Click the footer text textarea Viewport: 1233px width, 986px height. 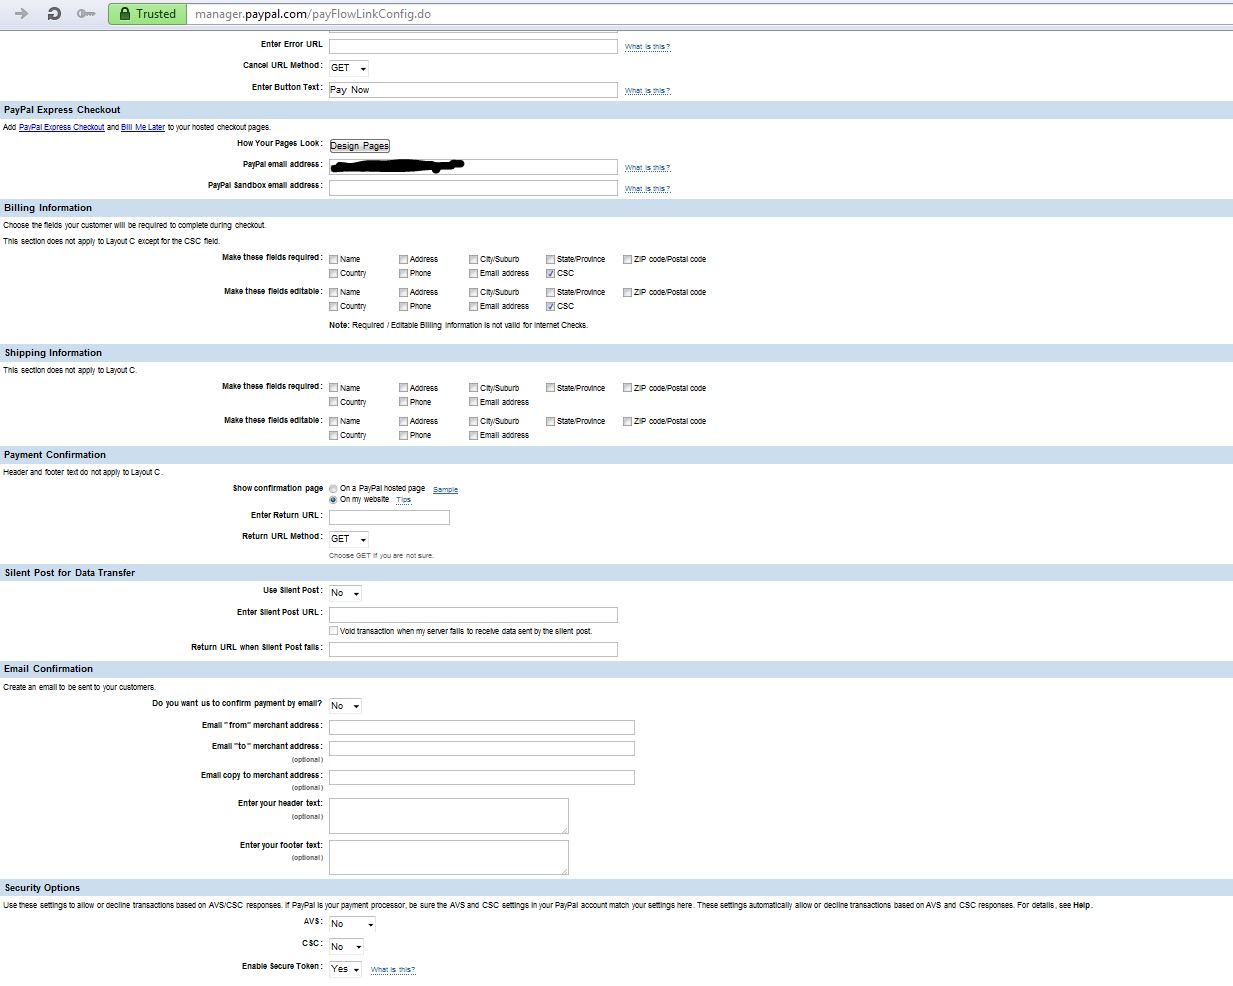(x=449, y=858)
